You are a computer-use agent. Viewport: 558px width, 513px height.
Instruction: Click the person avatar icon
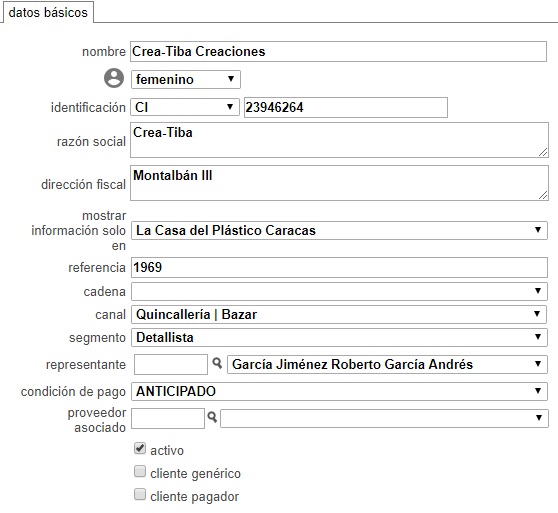[x=114, y=78]
